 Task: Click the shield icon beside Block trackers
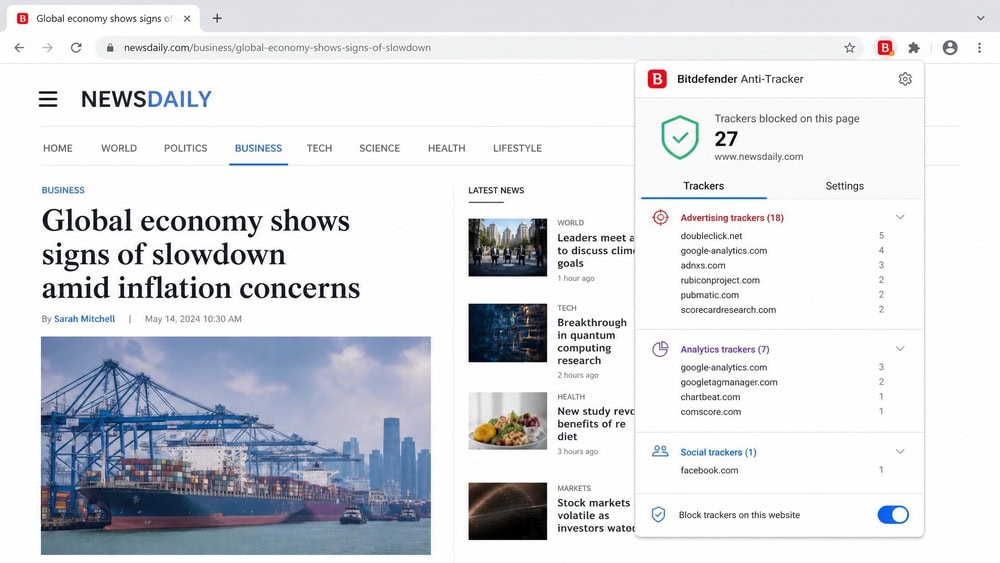(x=658, y=515)
